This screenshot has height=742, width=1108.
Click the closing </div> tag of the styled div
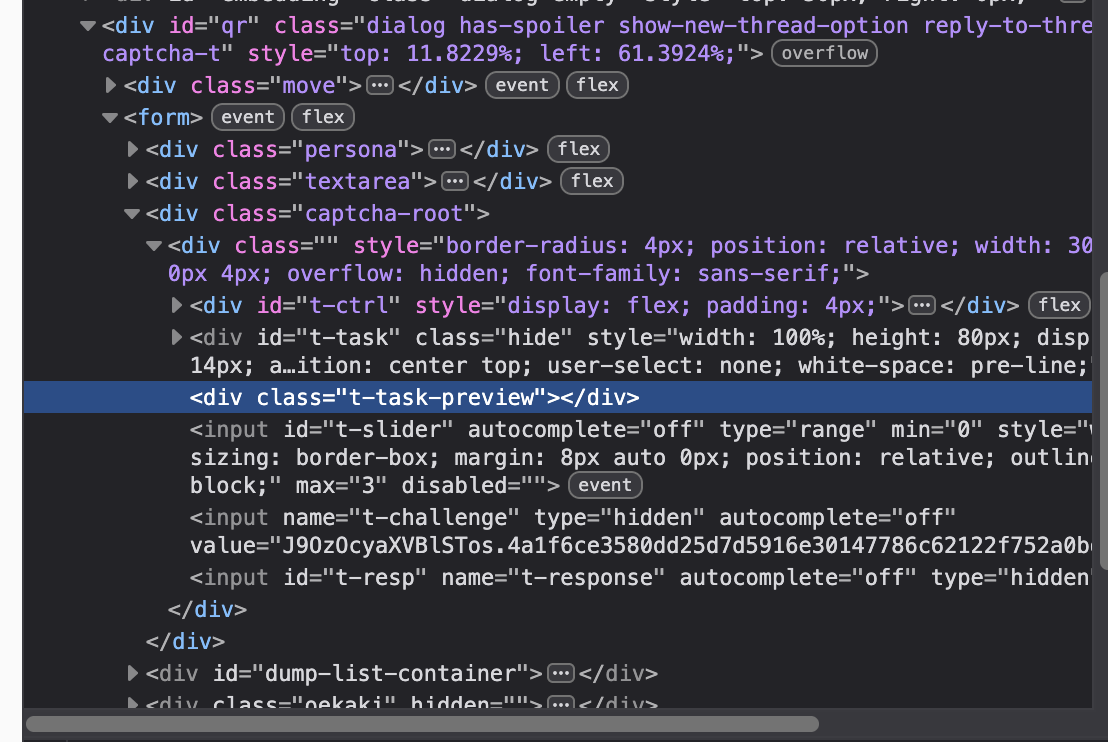coord(208,609)
